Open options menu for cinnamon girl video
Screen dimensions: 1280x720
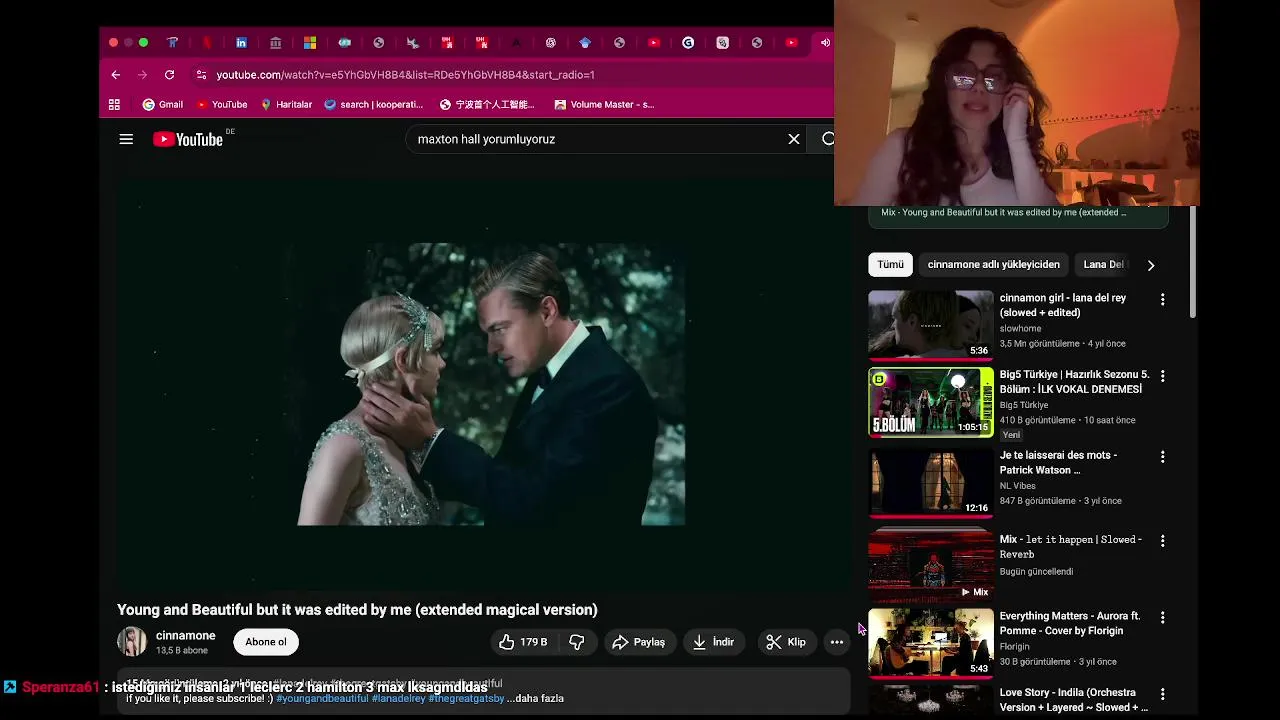[x=1162, y=299]
